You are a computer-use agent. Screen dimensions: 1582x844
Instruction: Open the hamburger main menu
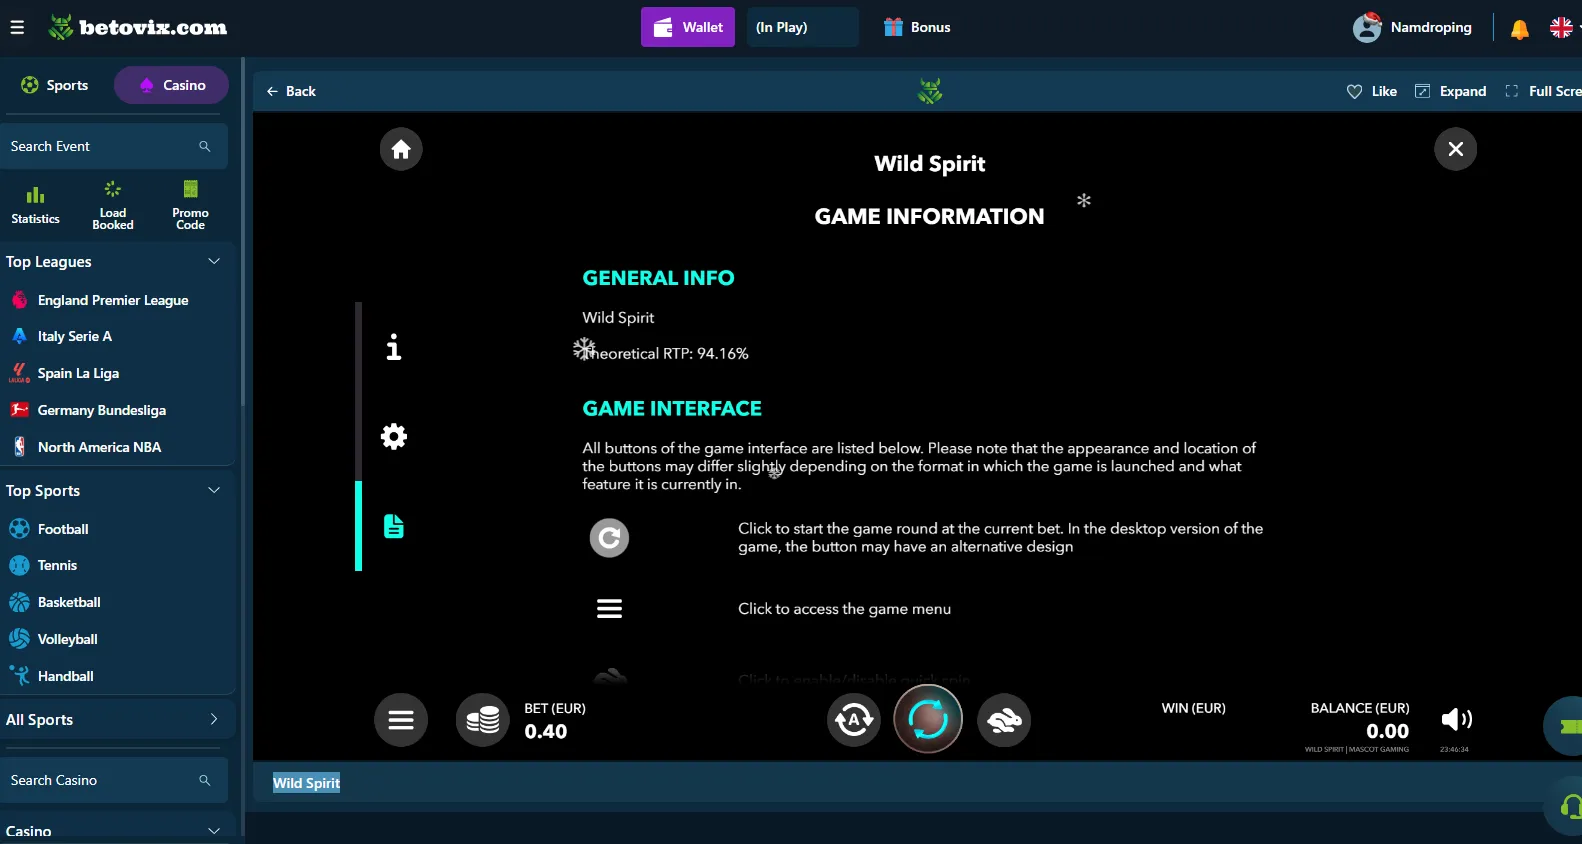click(17, 27)
